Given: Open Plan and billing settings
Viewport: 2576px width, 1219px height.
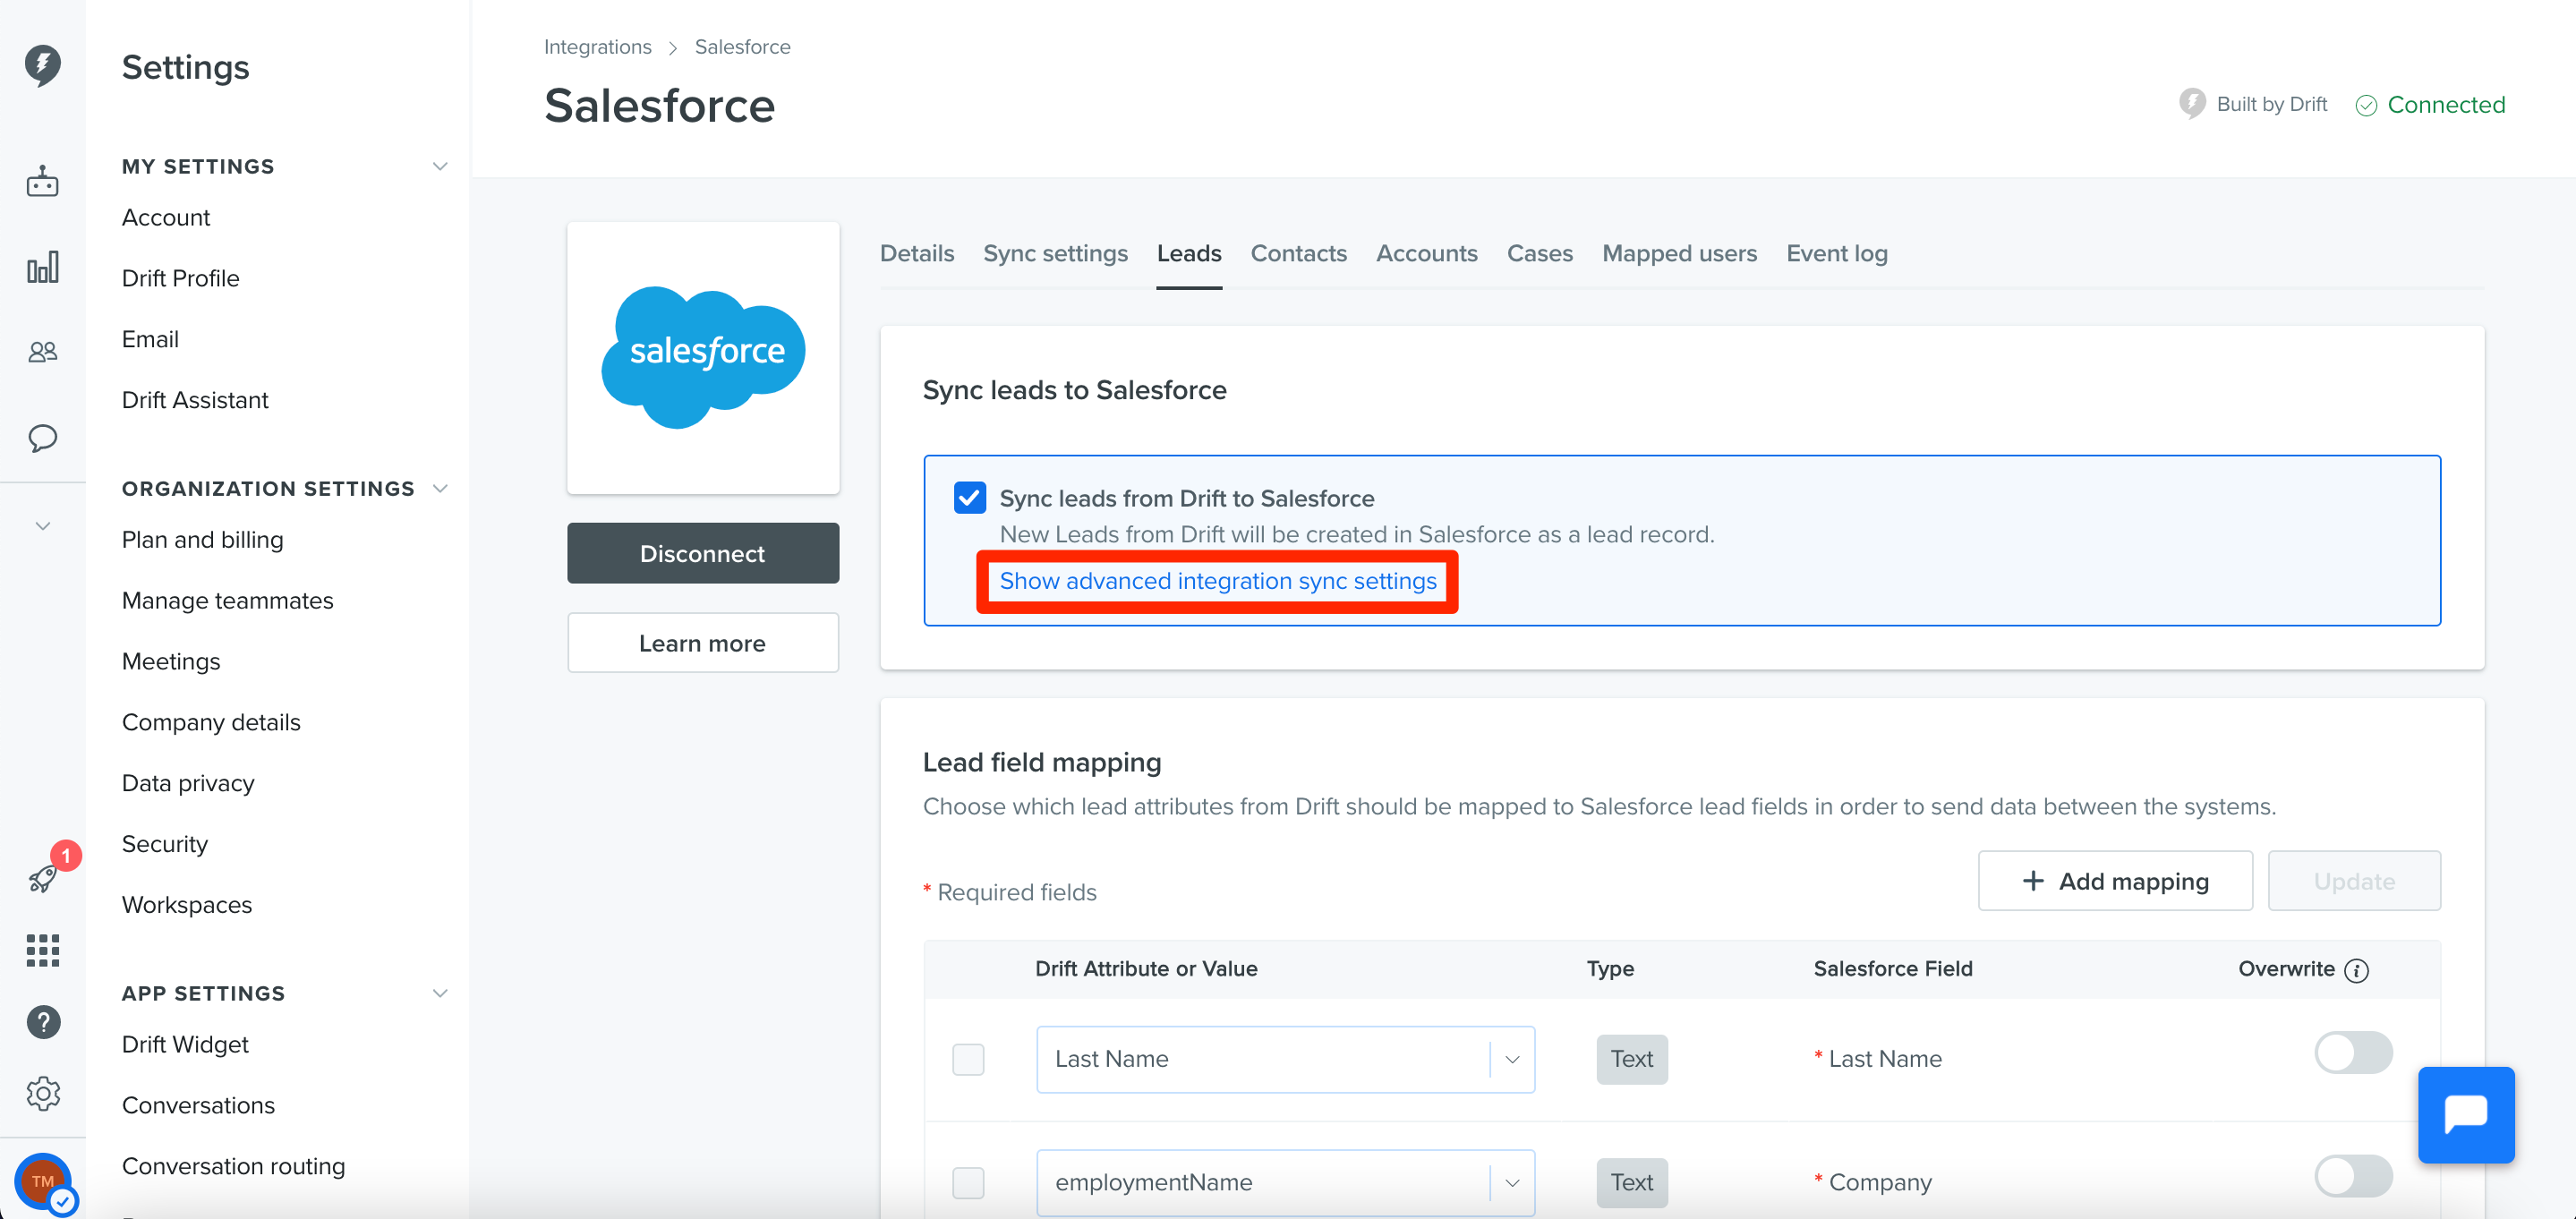Looking at the screenshot, I should pyautogui.click(x=202, y=540).
